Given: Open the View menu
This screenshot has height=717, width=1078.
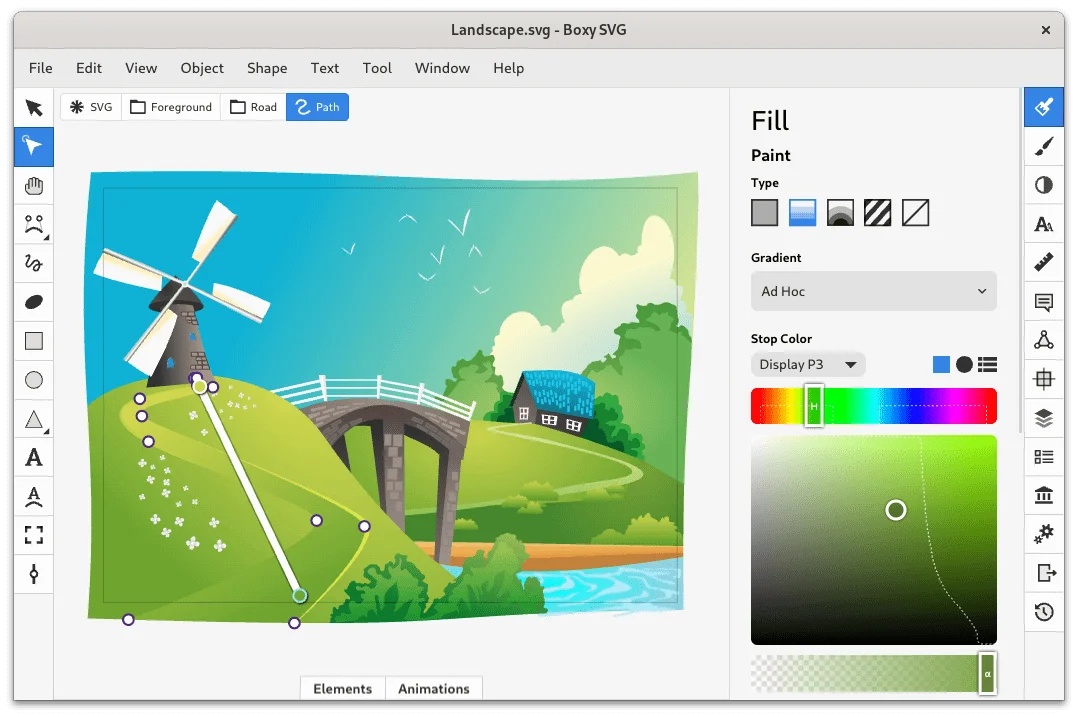Looking at the screenshot, I should click(x=141, y=68).
